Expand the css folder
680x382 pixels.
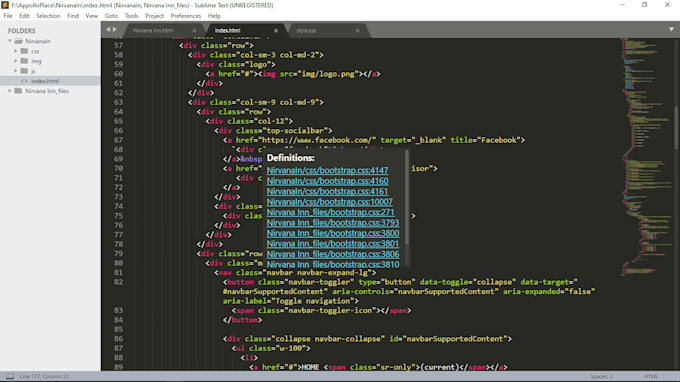click(16, 51)
